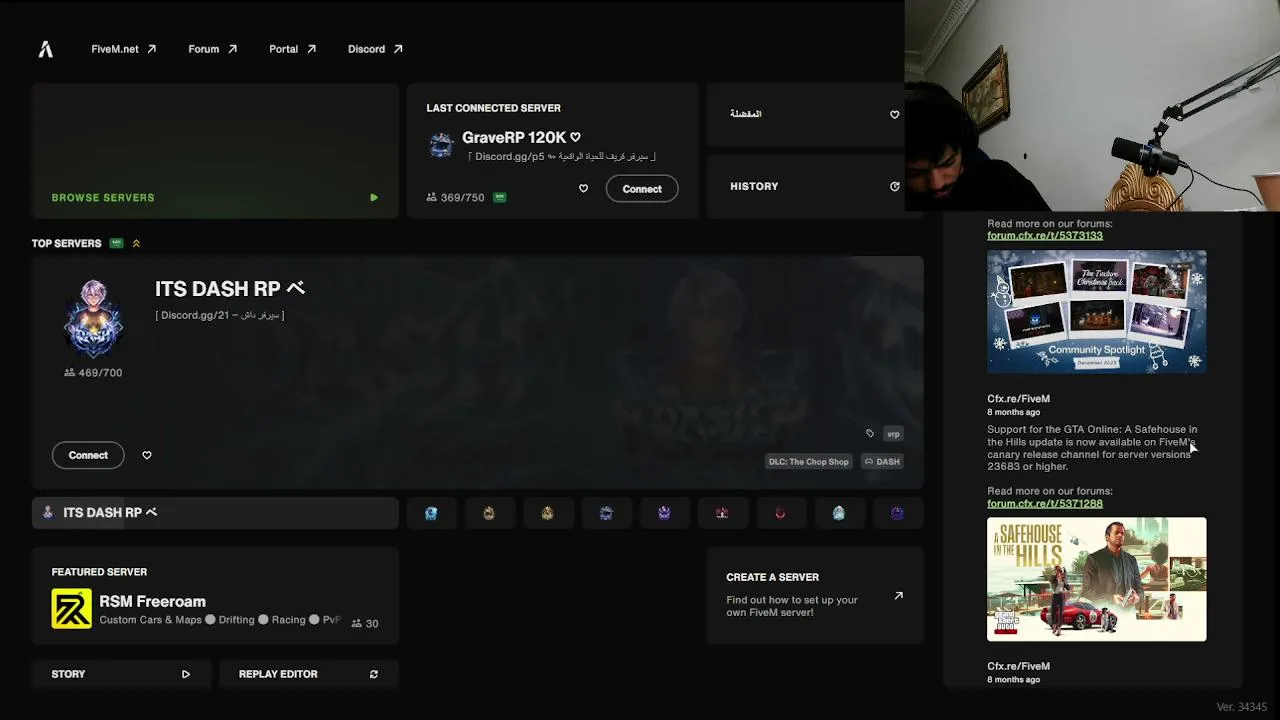This screenshot has height=720, width=1280.
Task: Click the 469/700 player count
Action: tap(93, 373)
